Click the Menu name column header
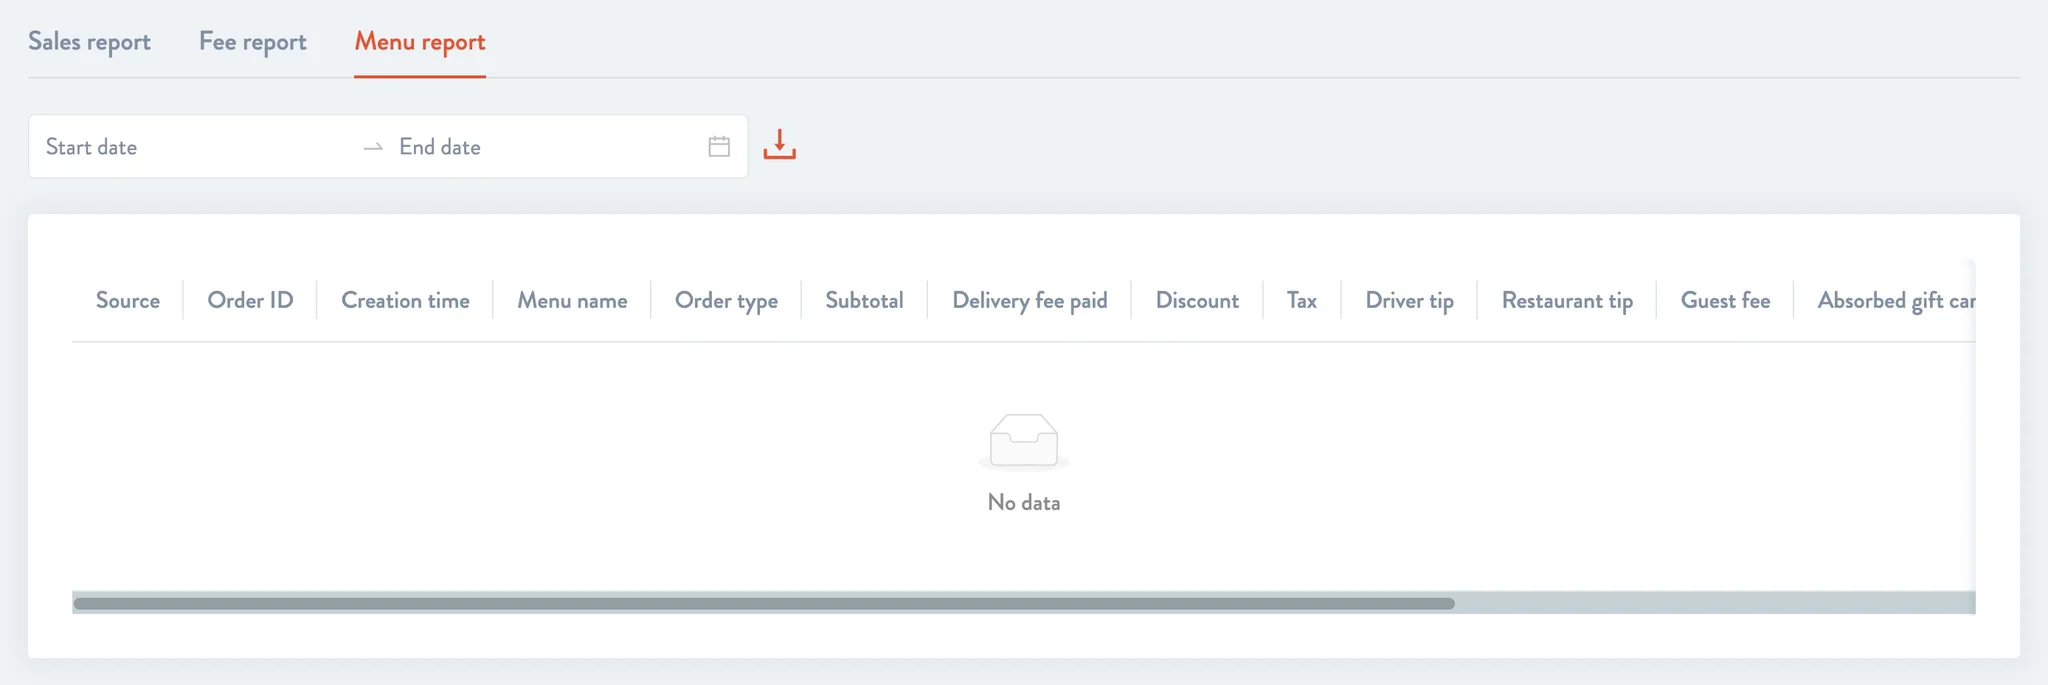 coord(572,300)
